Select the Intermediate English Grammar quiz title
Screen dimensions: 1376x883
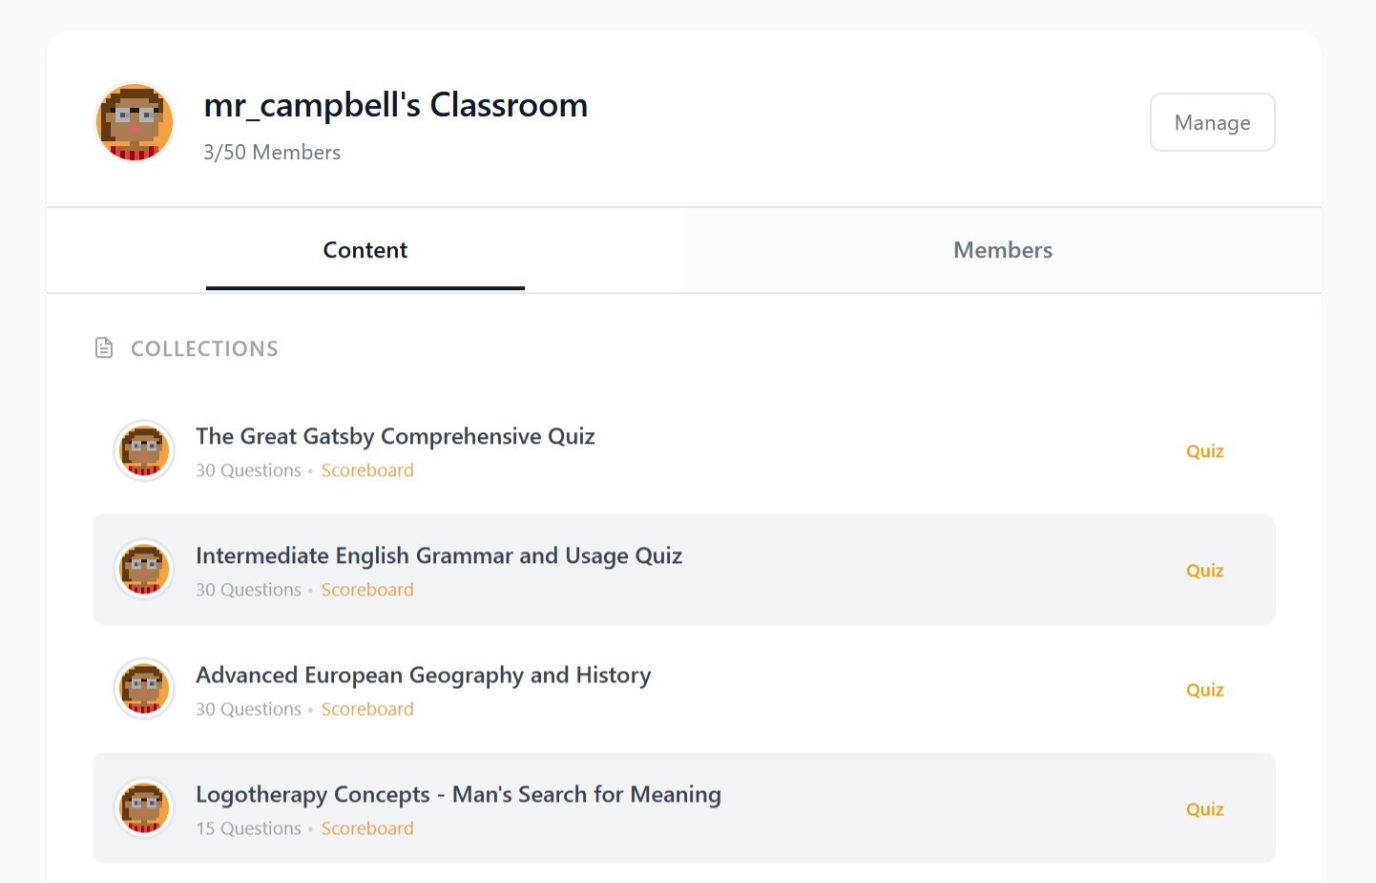point(440,555)
